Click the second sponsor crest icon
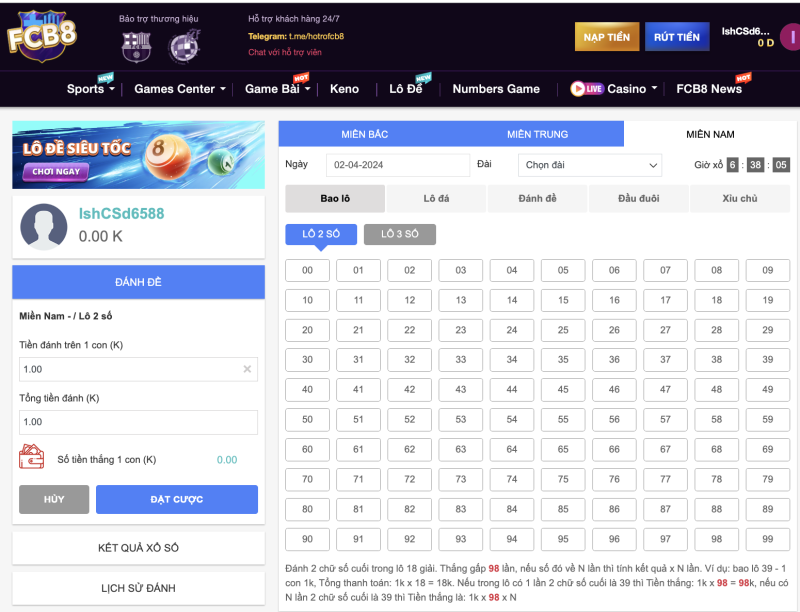Viewport: 800px width, 612px height. [184, 46]
